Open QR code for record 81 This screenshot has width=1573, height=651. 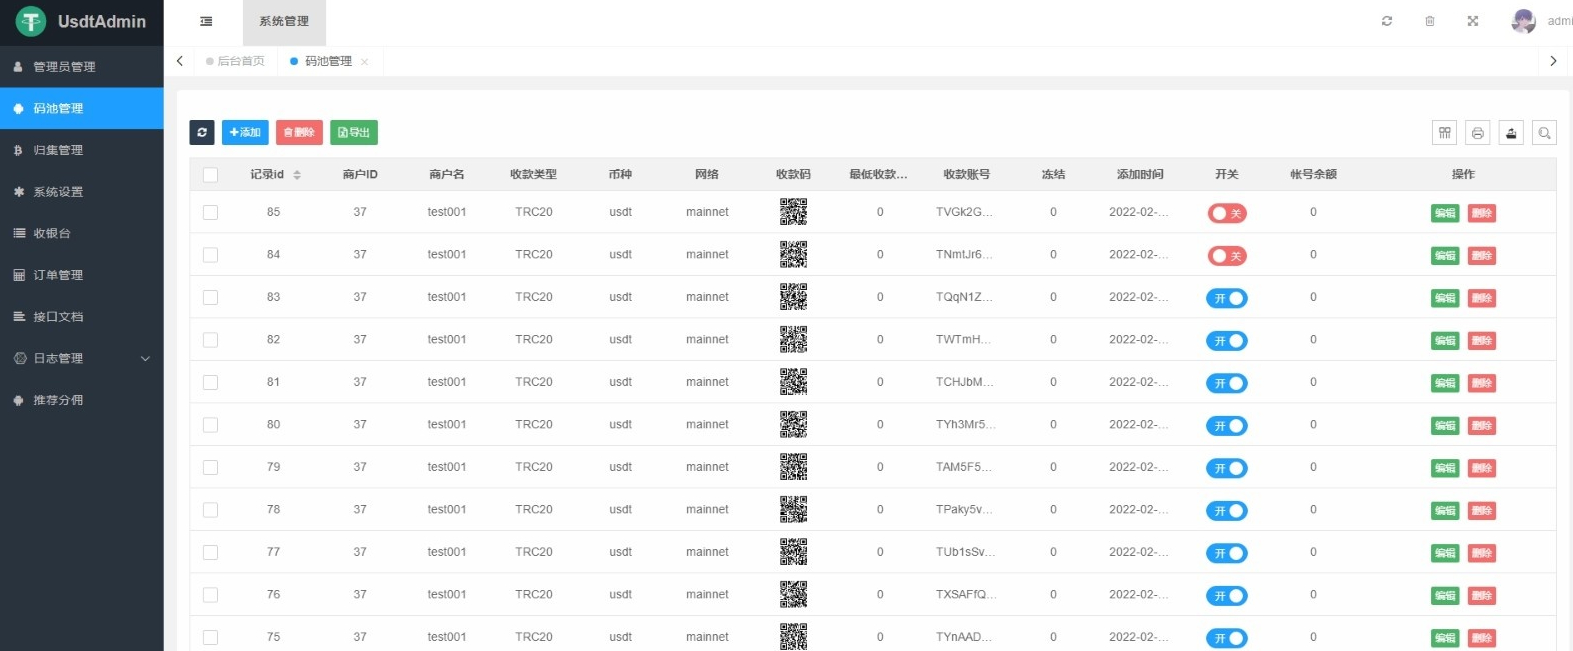pos(793,382)
